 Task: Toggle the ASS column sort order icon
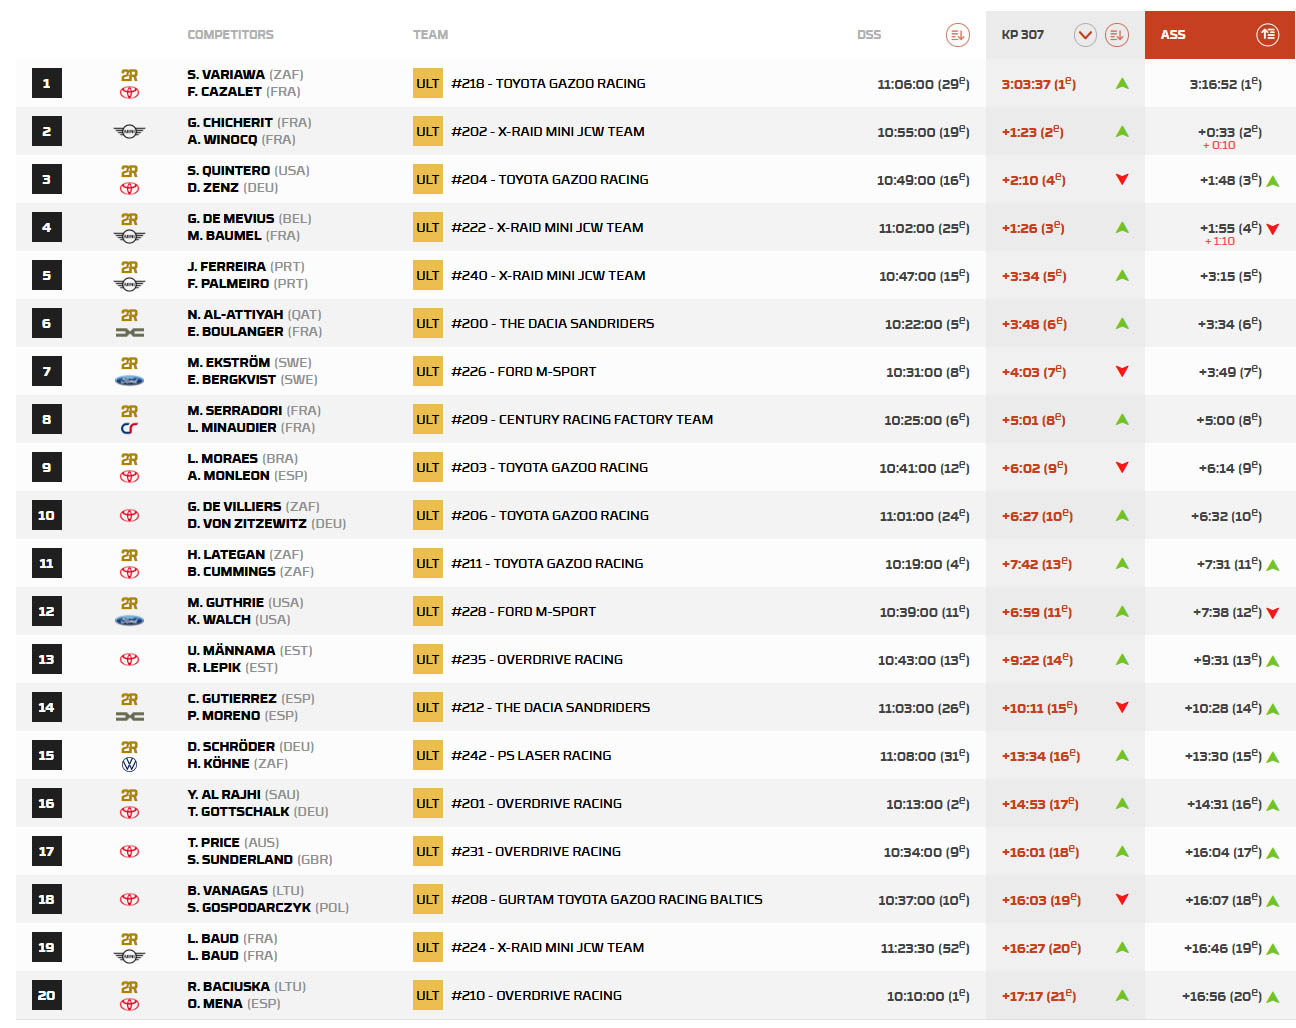[1267, 35]
